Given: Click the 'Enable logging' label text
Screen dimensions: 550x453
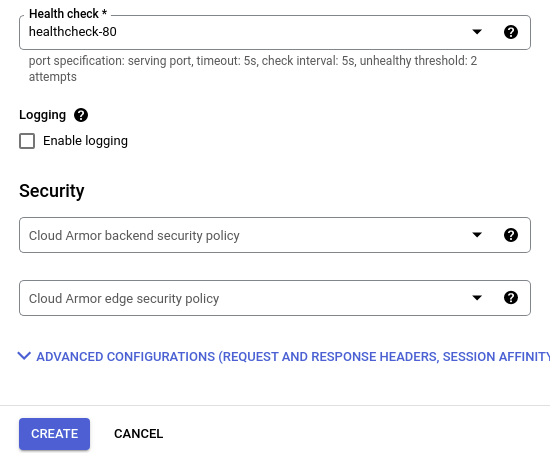Looking at the screenshot, I should pyautogui.click(x=85, y=141).
